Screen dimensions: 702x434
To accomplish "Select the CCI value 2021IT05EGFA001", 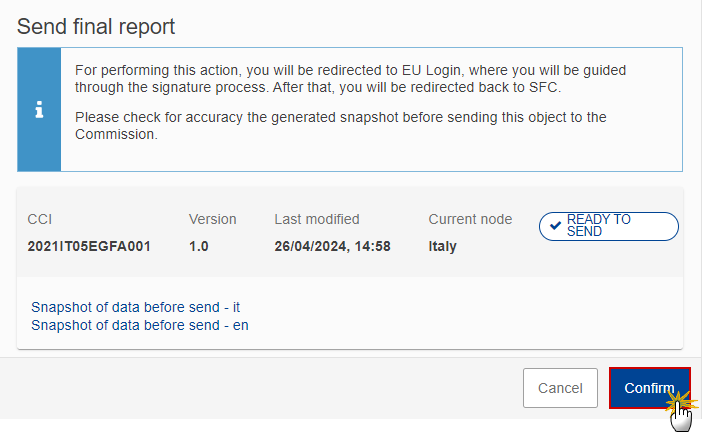I will (89, 246).
